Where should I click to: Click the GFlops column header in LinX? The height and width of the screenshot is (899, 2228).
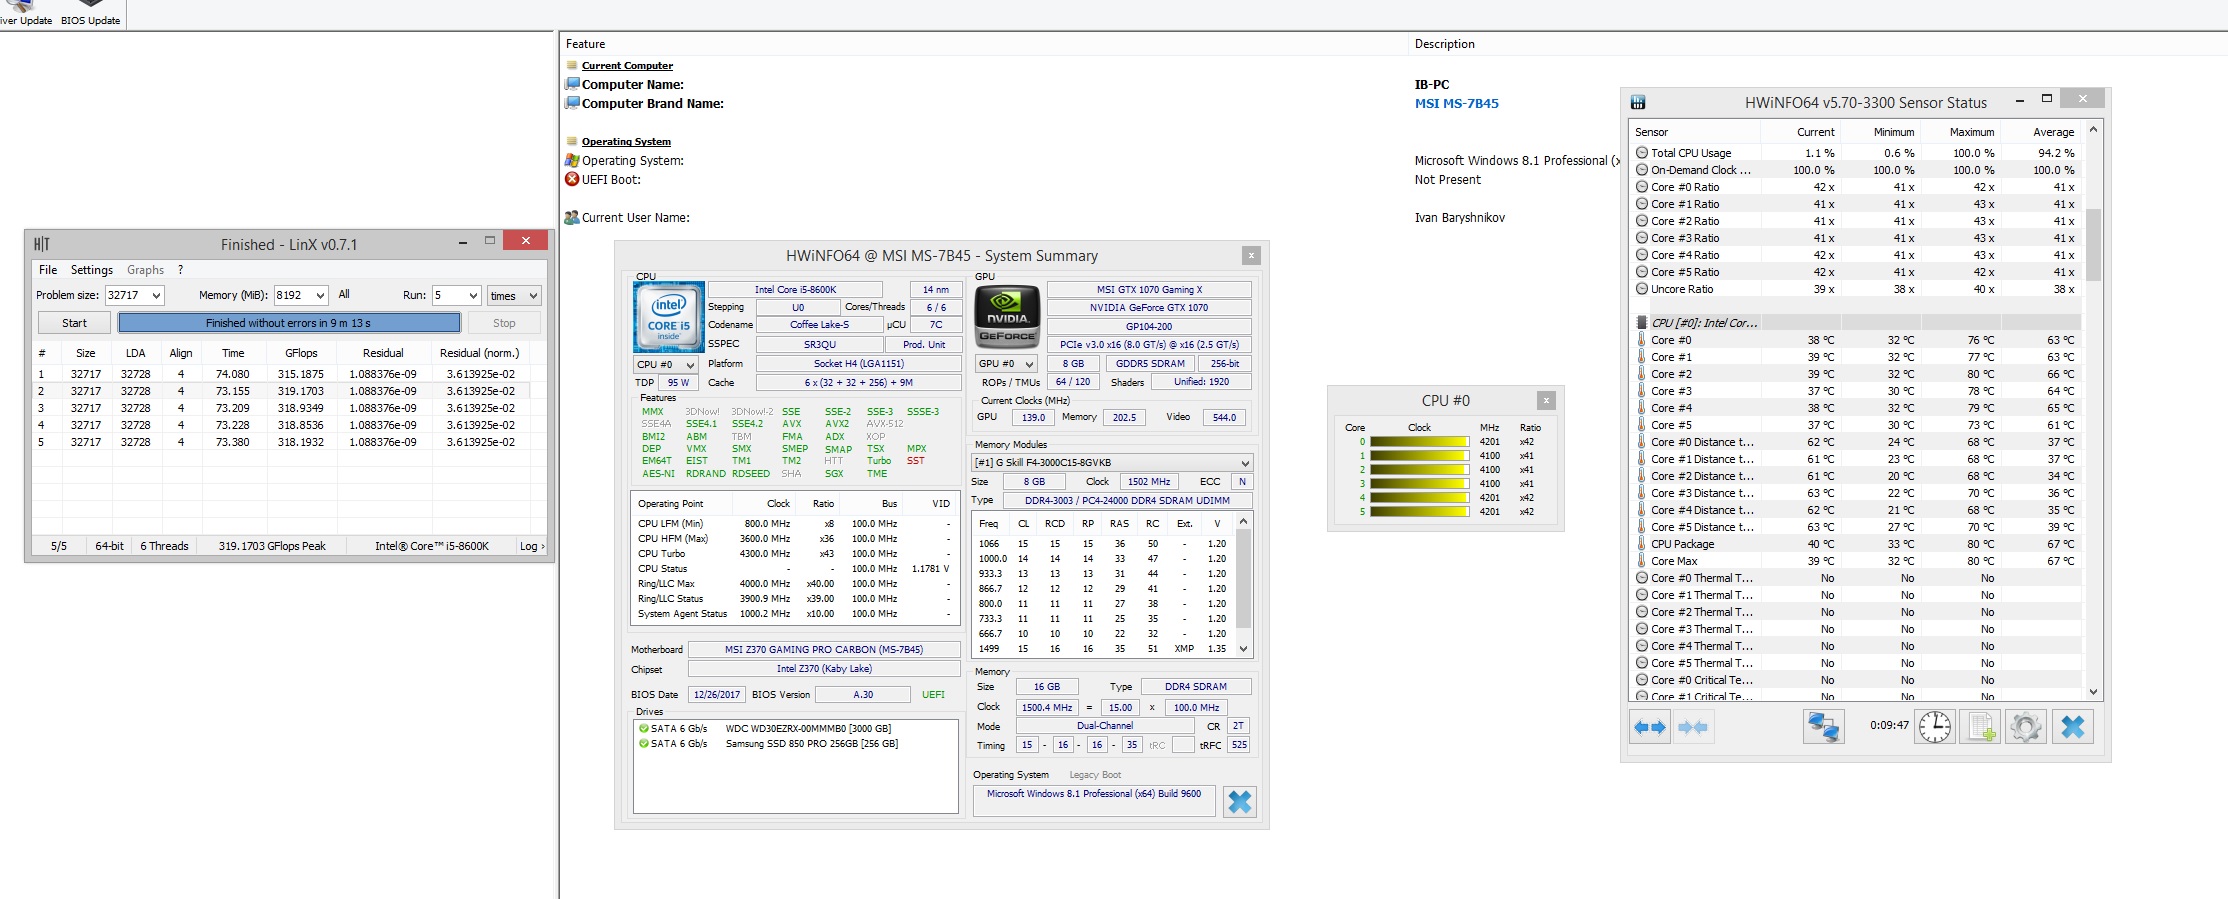(x=301, y=353)
